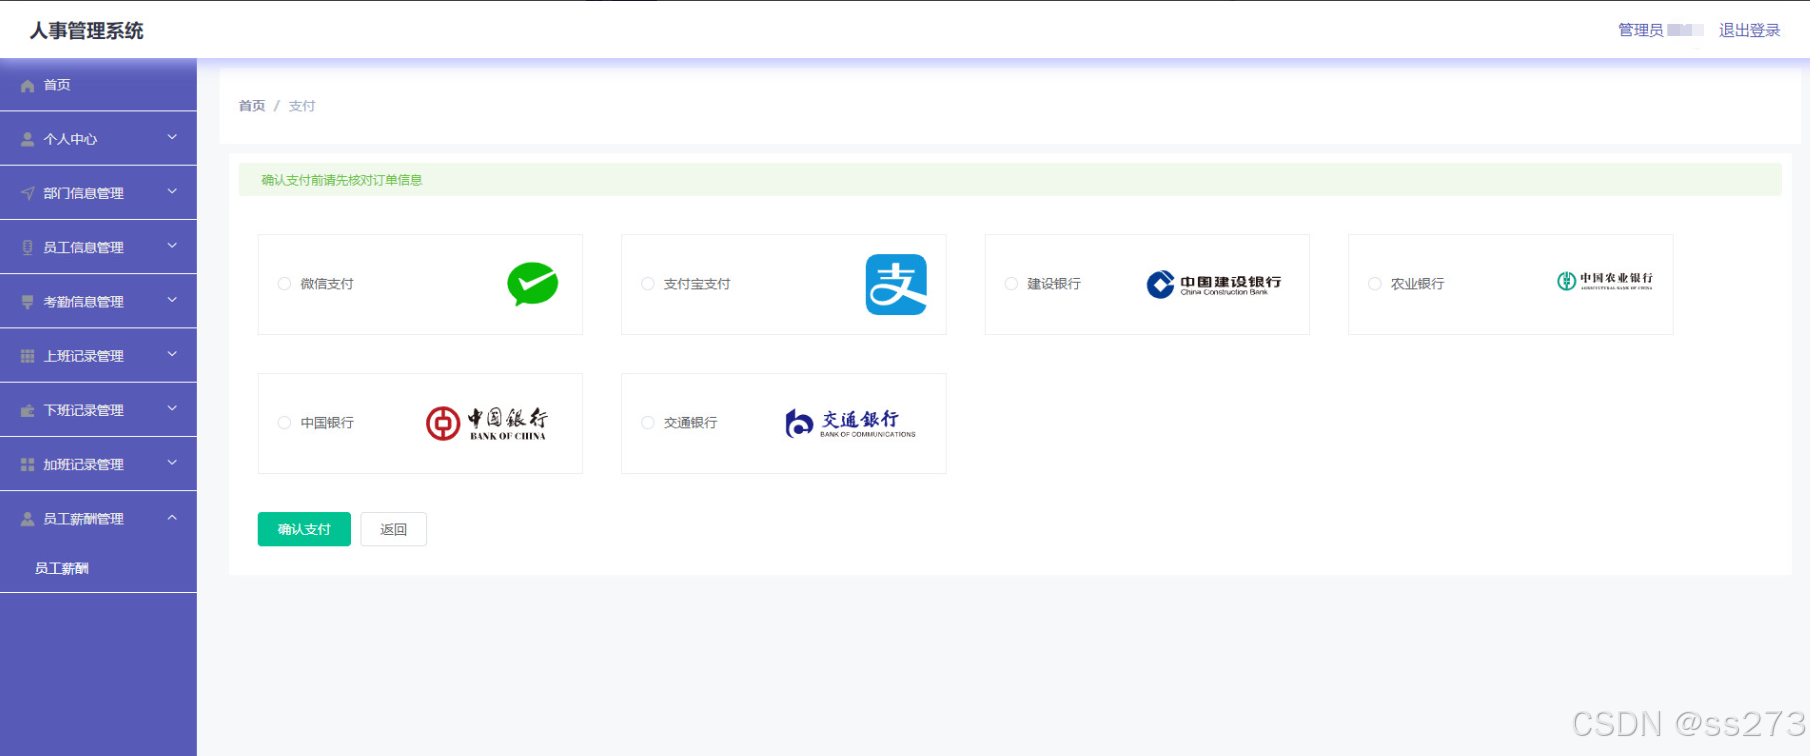Select the 交通银行 radio button
1810x756 pixels.
(648, 423)
